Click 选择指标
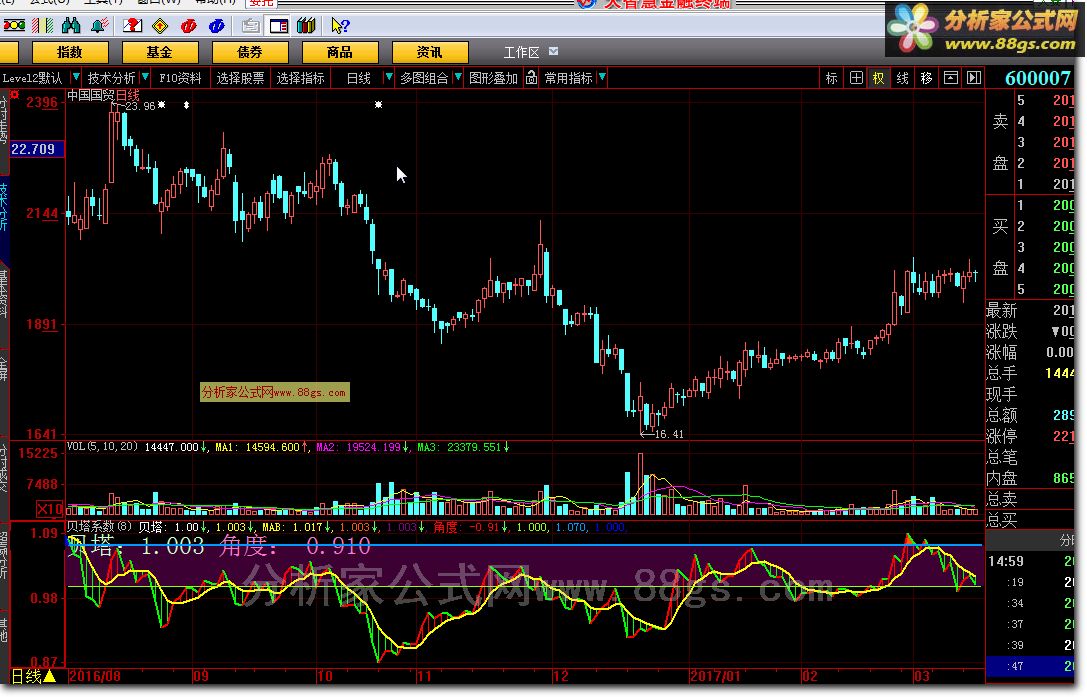 click(300, 78)
